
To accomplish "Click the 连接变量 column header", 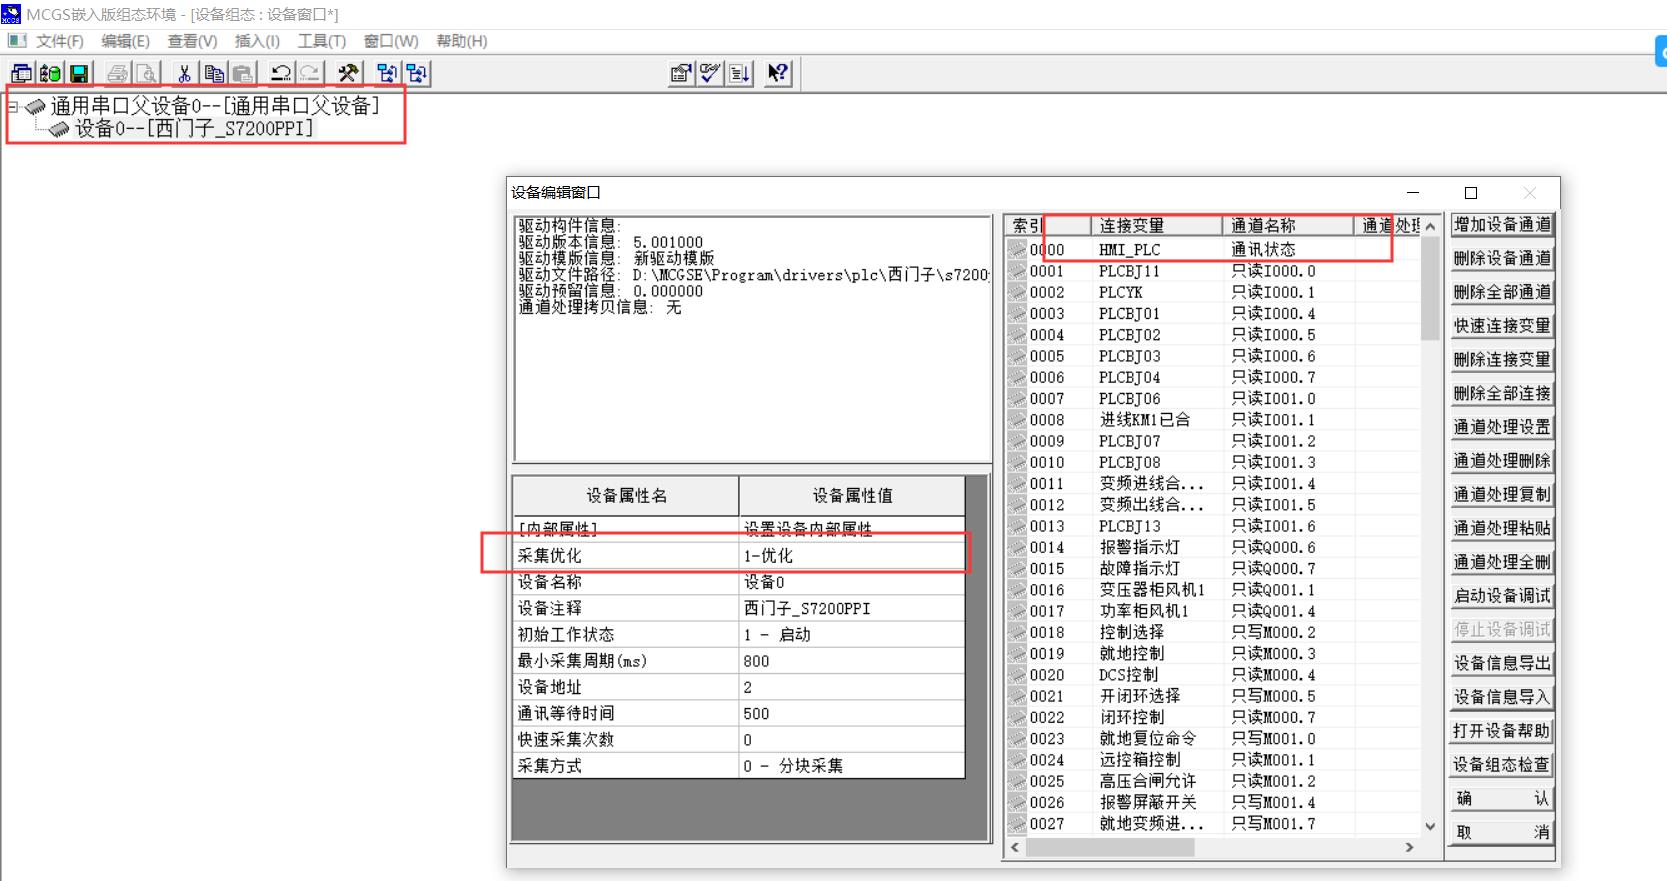I will click(x=1156, y=225).
